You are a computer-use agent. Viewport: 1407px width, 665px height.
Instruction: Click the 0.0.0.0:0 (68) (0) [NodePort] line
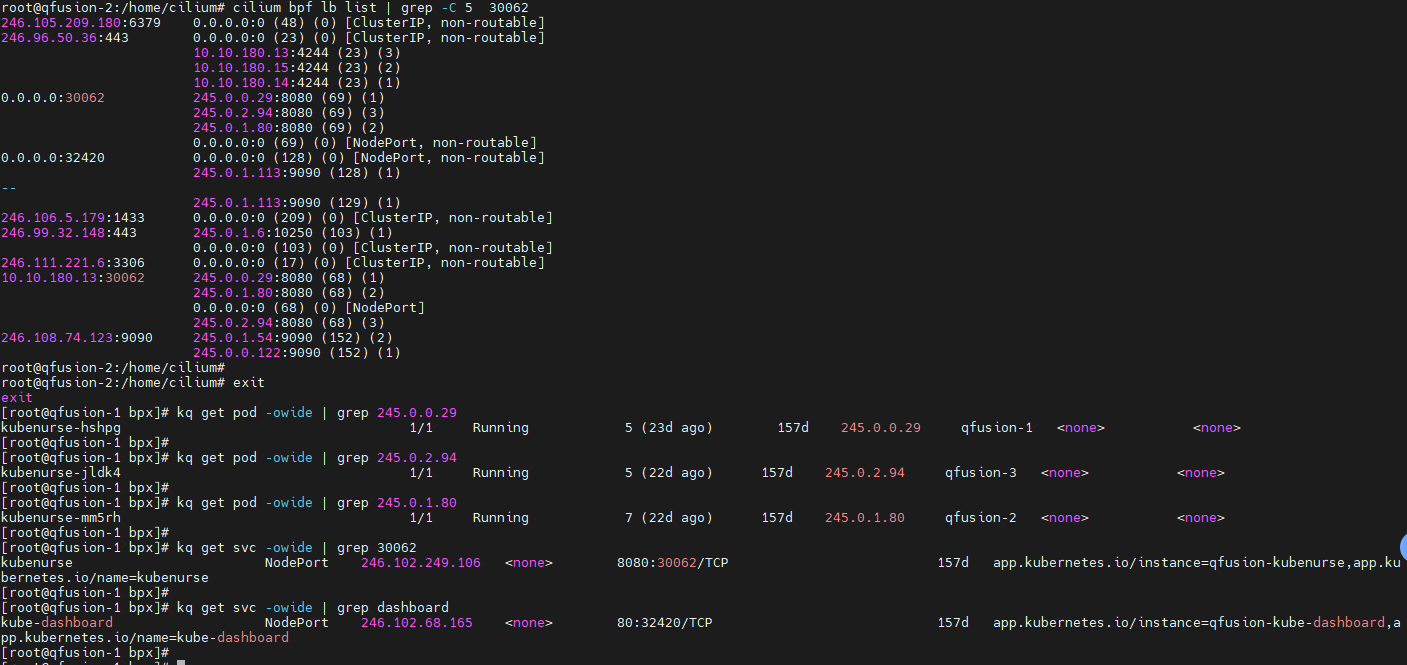pos(308,307)
